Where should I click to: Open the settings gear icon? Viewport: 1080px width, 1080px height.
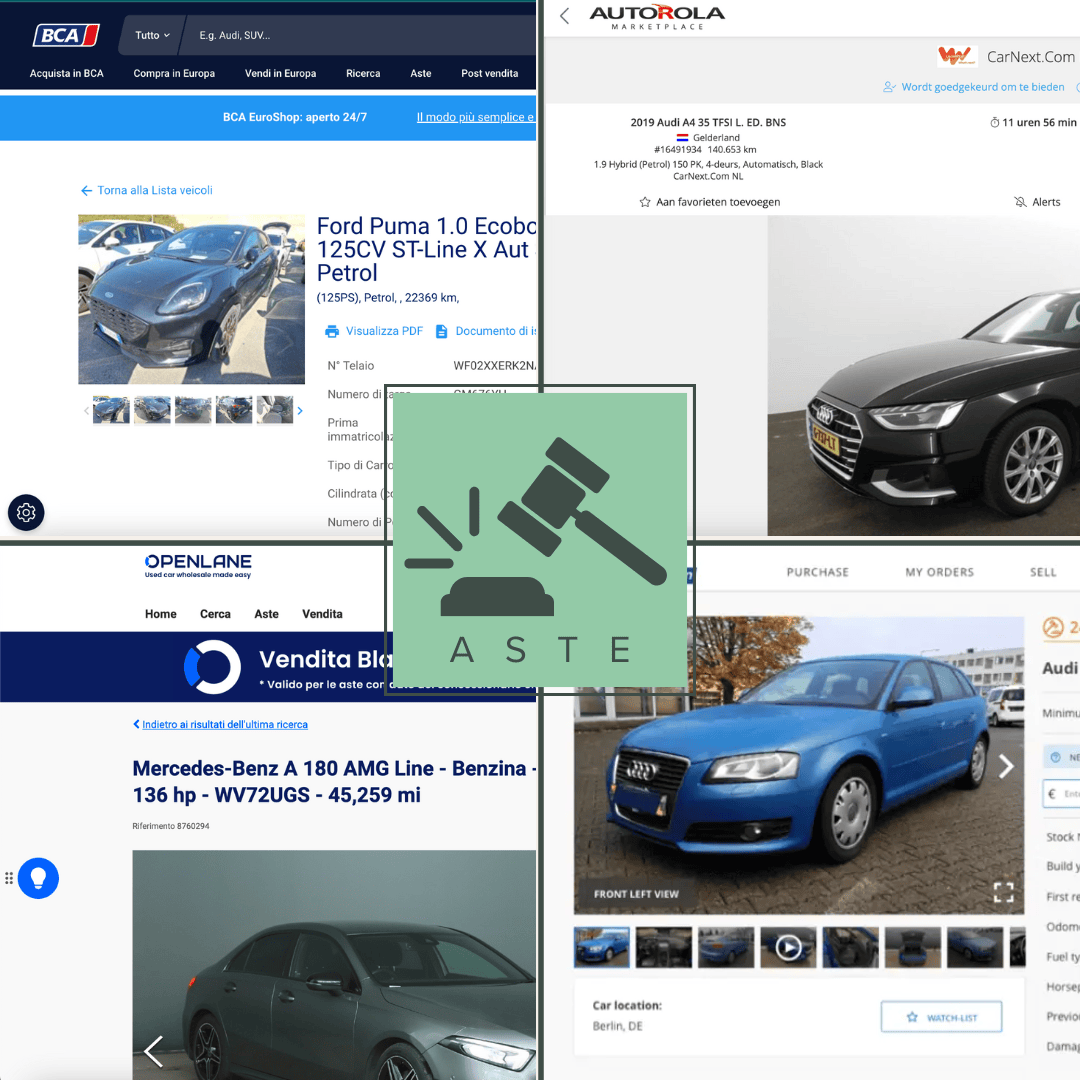click(x=26, y=513)
